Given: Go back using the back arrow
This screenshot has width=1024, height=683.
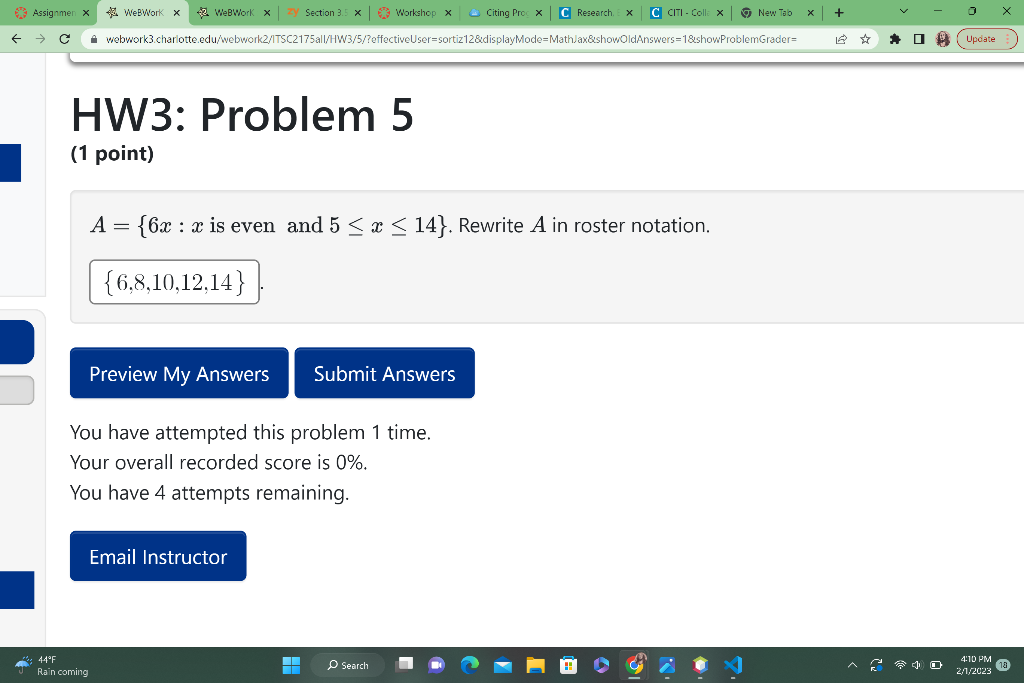Looking at the screenshot, I should pos(16,38).
